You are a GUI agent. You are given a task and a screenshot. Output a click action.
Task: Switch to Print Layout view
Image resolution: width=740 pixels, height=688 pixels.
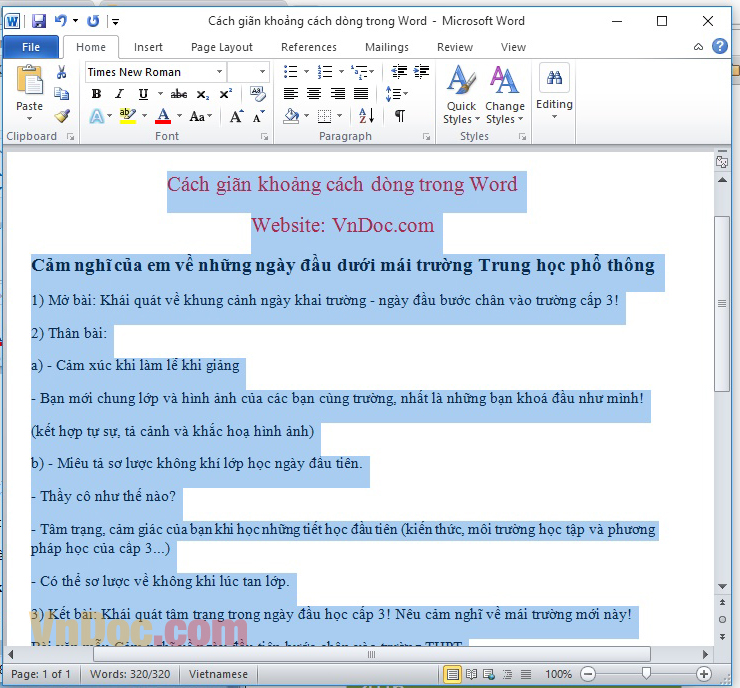[453, 674]
